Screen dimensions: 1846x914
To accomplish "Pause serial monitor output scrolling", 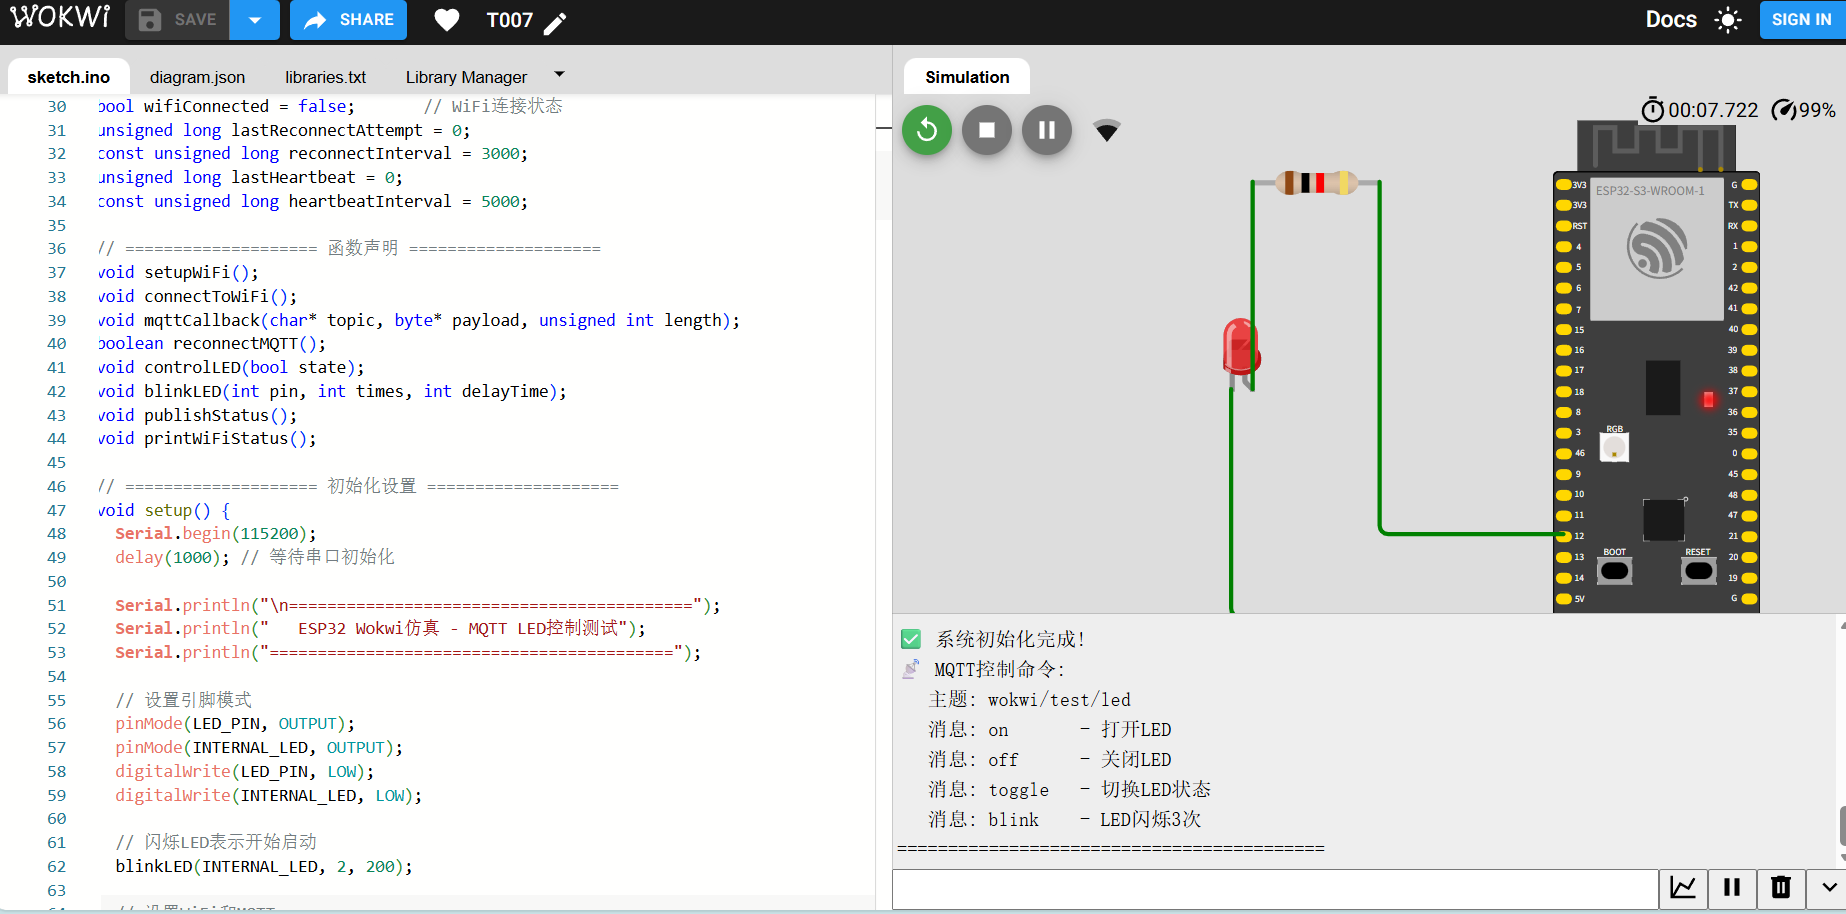I will (1732, 888).
